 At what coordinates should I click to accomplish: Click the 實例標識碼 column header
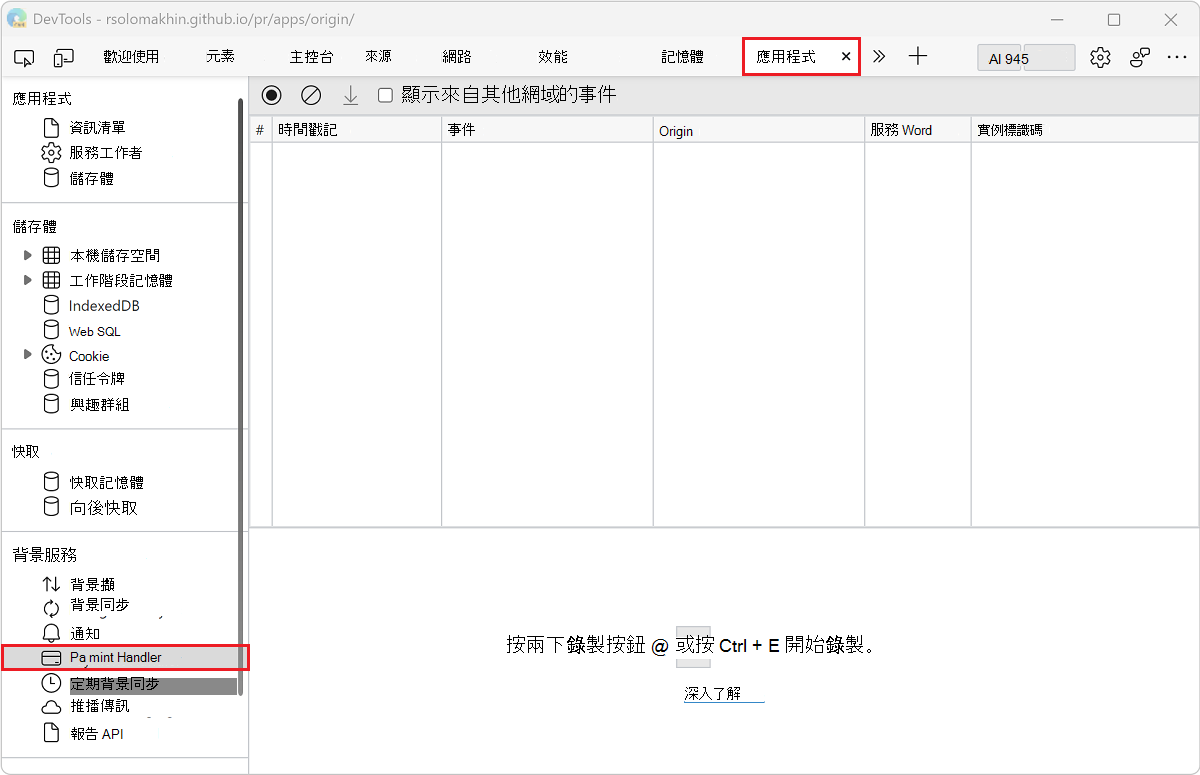[1085, 130]
